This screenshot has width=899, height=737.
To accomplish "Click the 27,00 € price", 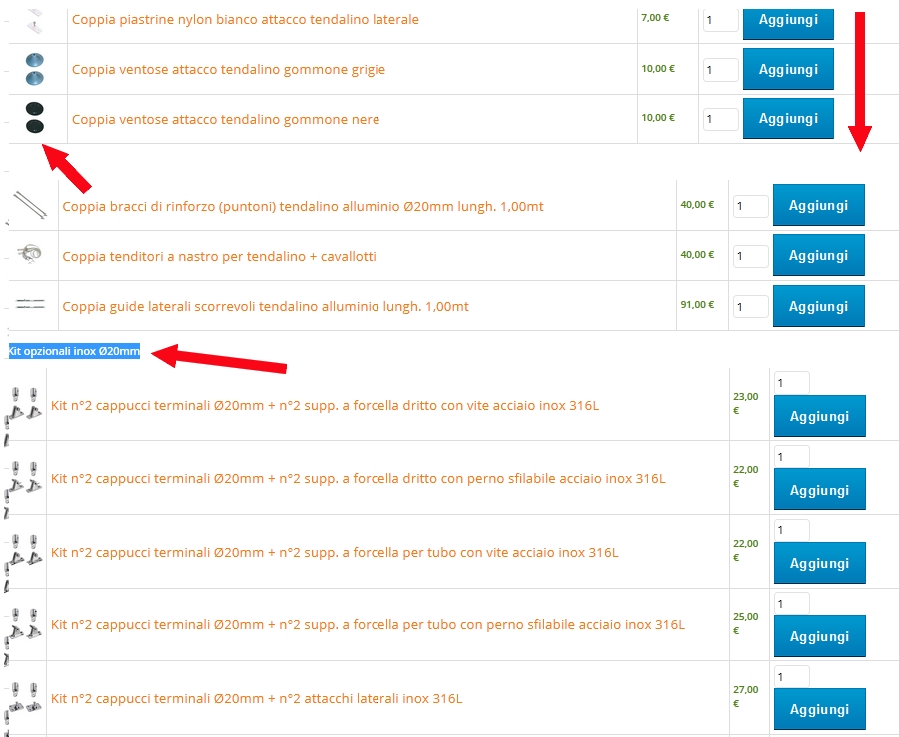I will (x=745, y=696).
